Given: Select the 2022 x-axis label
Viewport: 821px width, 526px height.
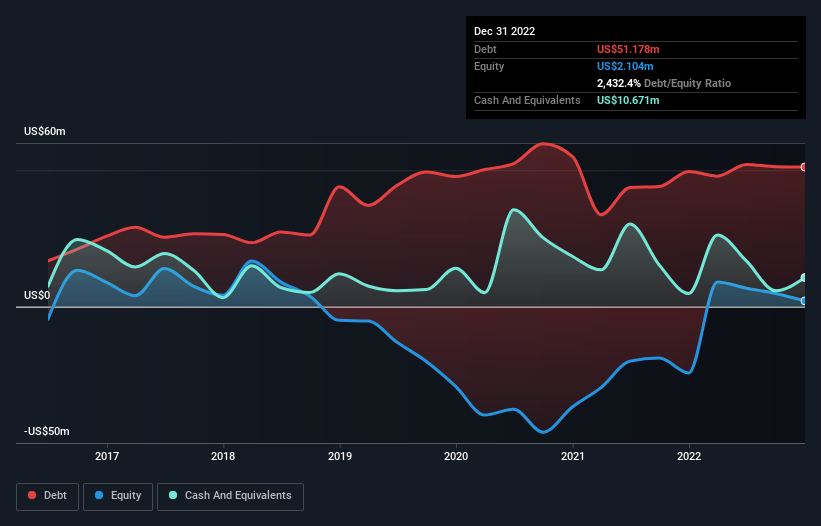Looking at the screenshot, I should point(689,456).
